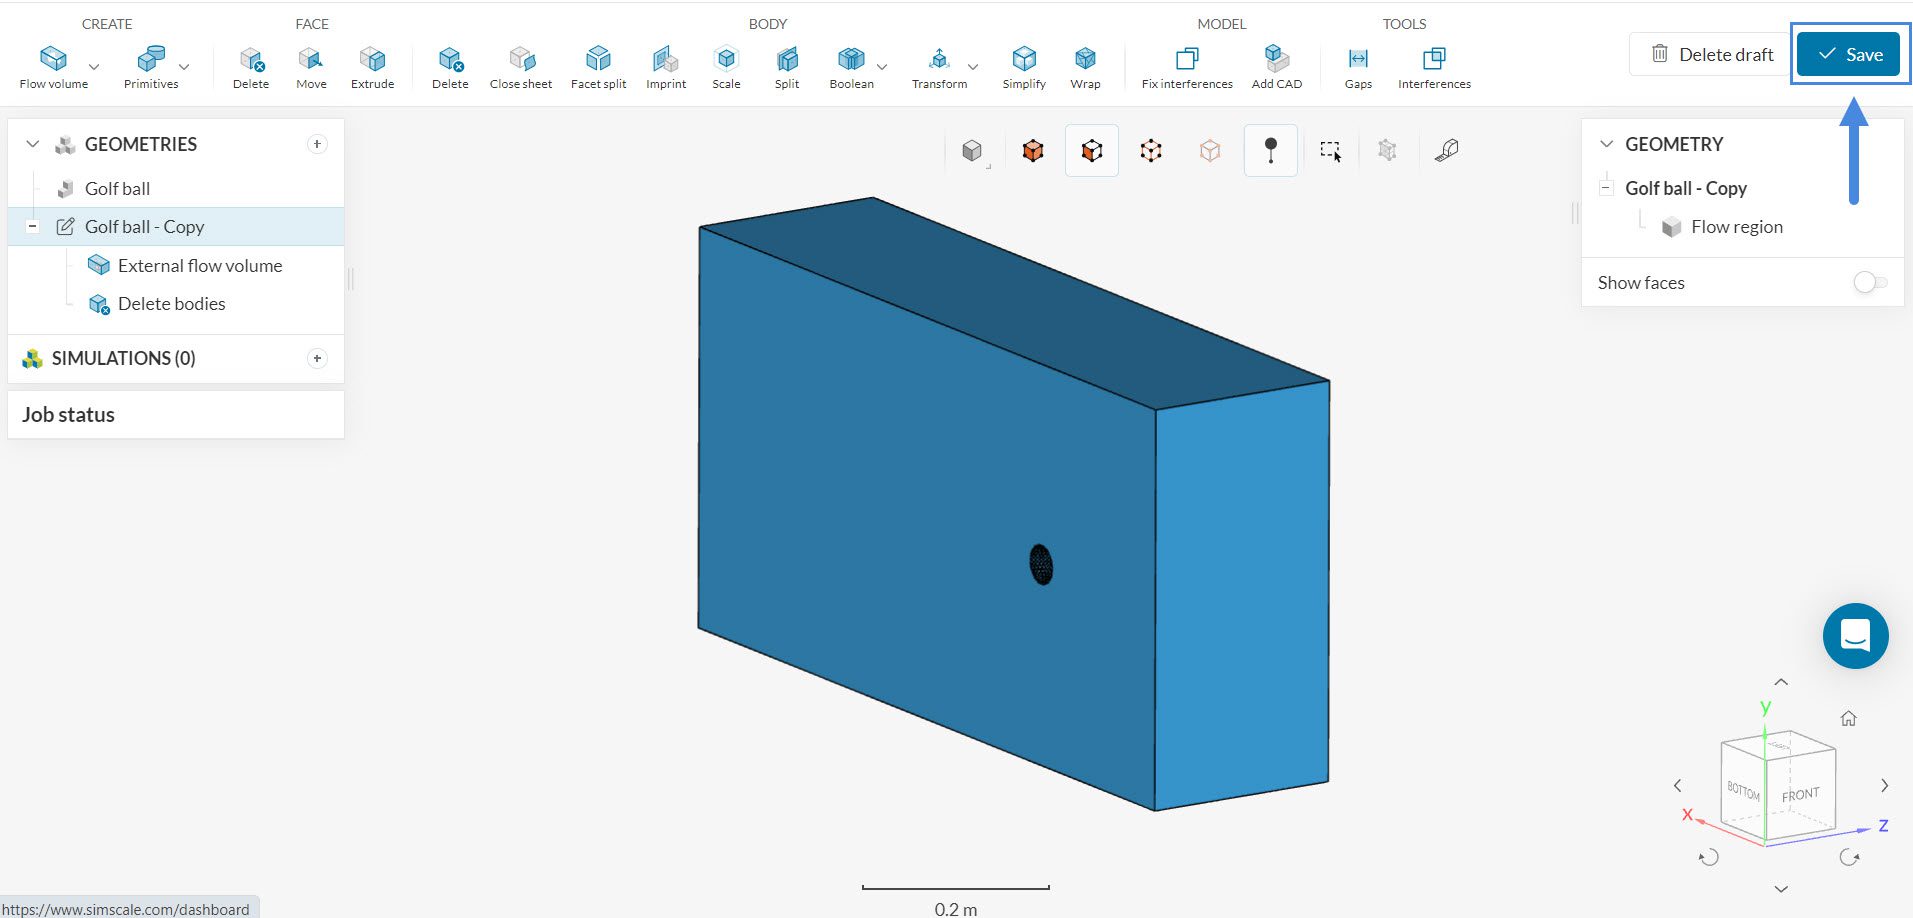Select the External flow volume operation
The height and width of the screenshot is (918, 1913).
199,266
